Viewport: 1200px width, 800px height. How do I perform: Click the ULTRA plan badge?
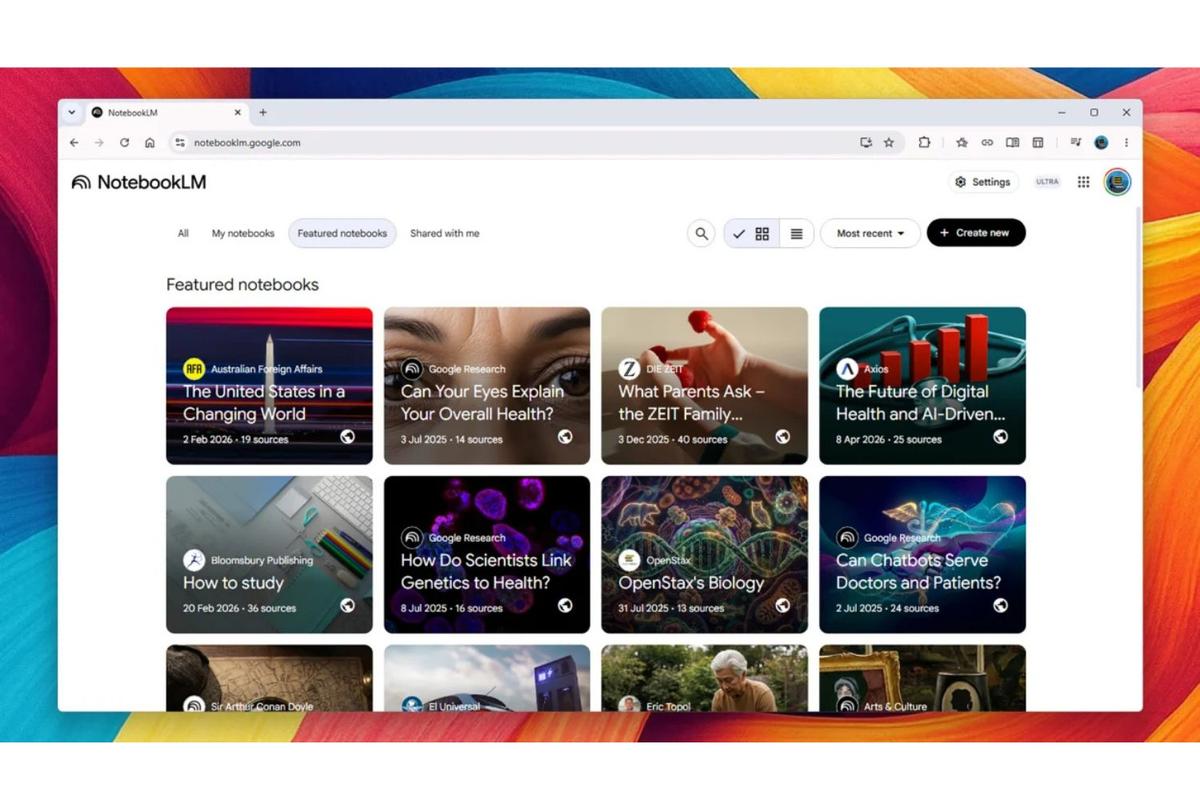[1047, 182]
